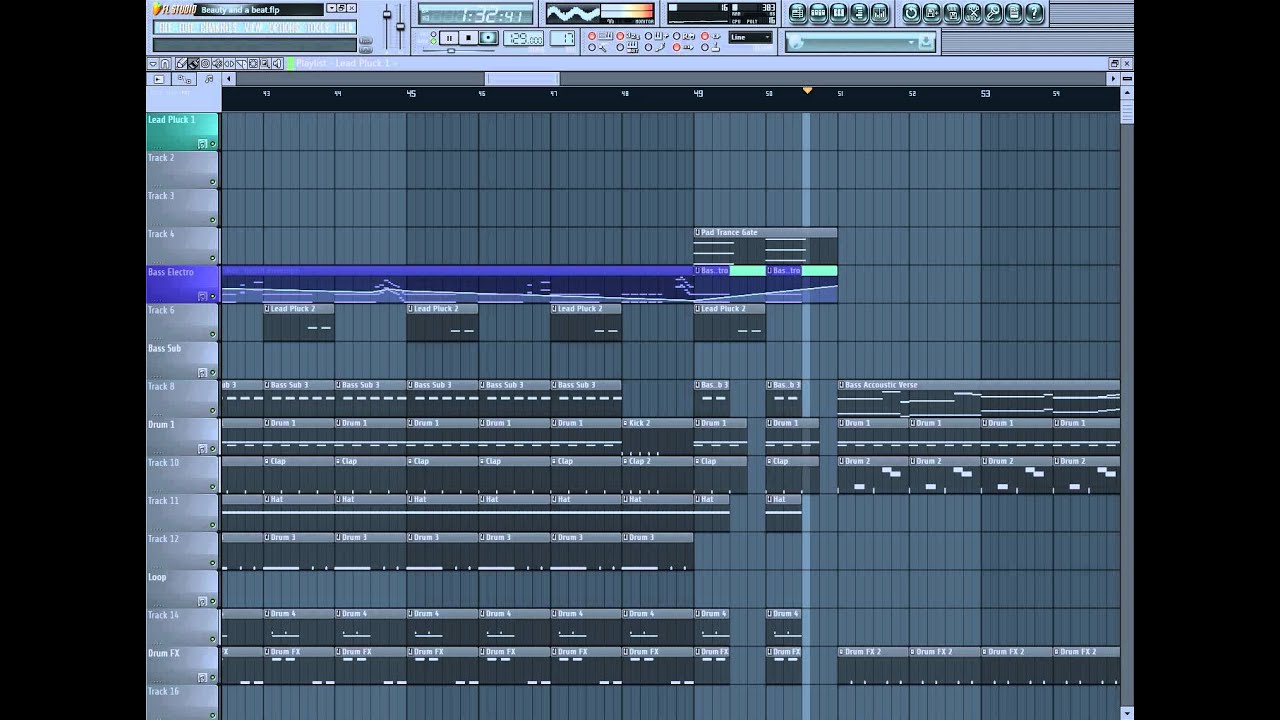Select the slice tool in playlist toolbar
The width and height of the screenshot is (1280, 720).
[x=241, y=63]
